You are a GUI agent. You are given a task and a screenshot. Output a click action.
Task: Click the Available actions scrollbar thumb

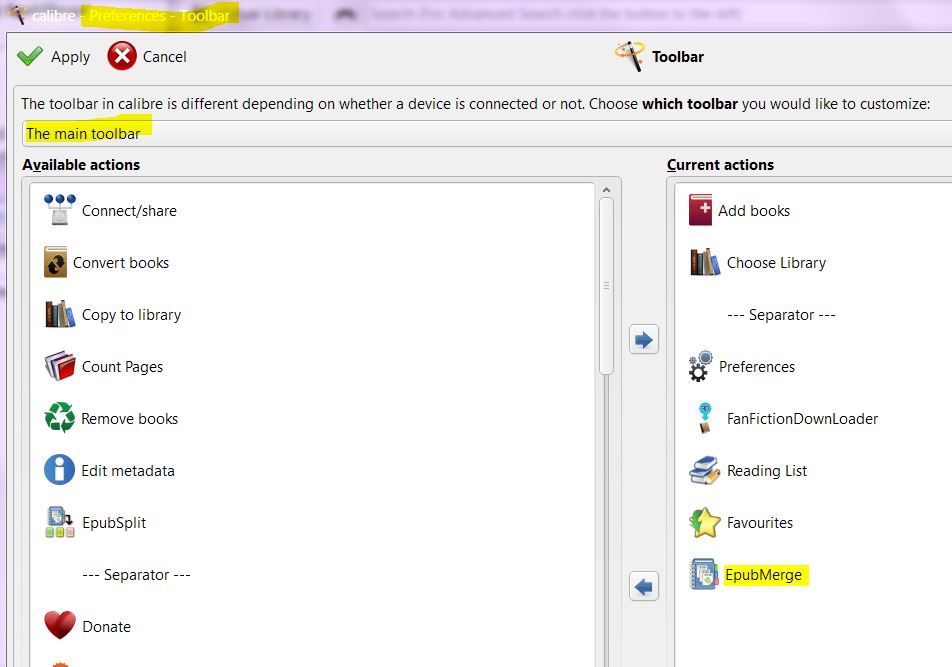(x=606, y=285)
